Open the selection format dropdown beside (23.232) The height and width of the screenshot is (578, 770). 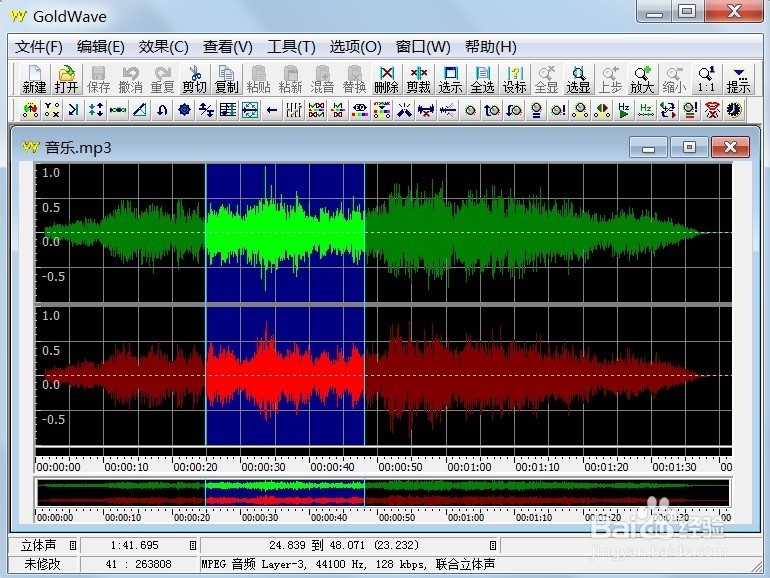tap(493, 545)
